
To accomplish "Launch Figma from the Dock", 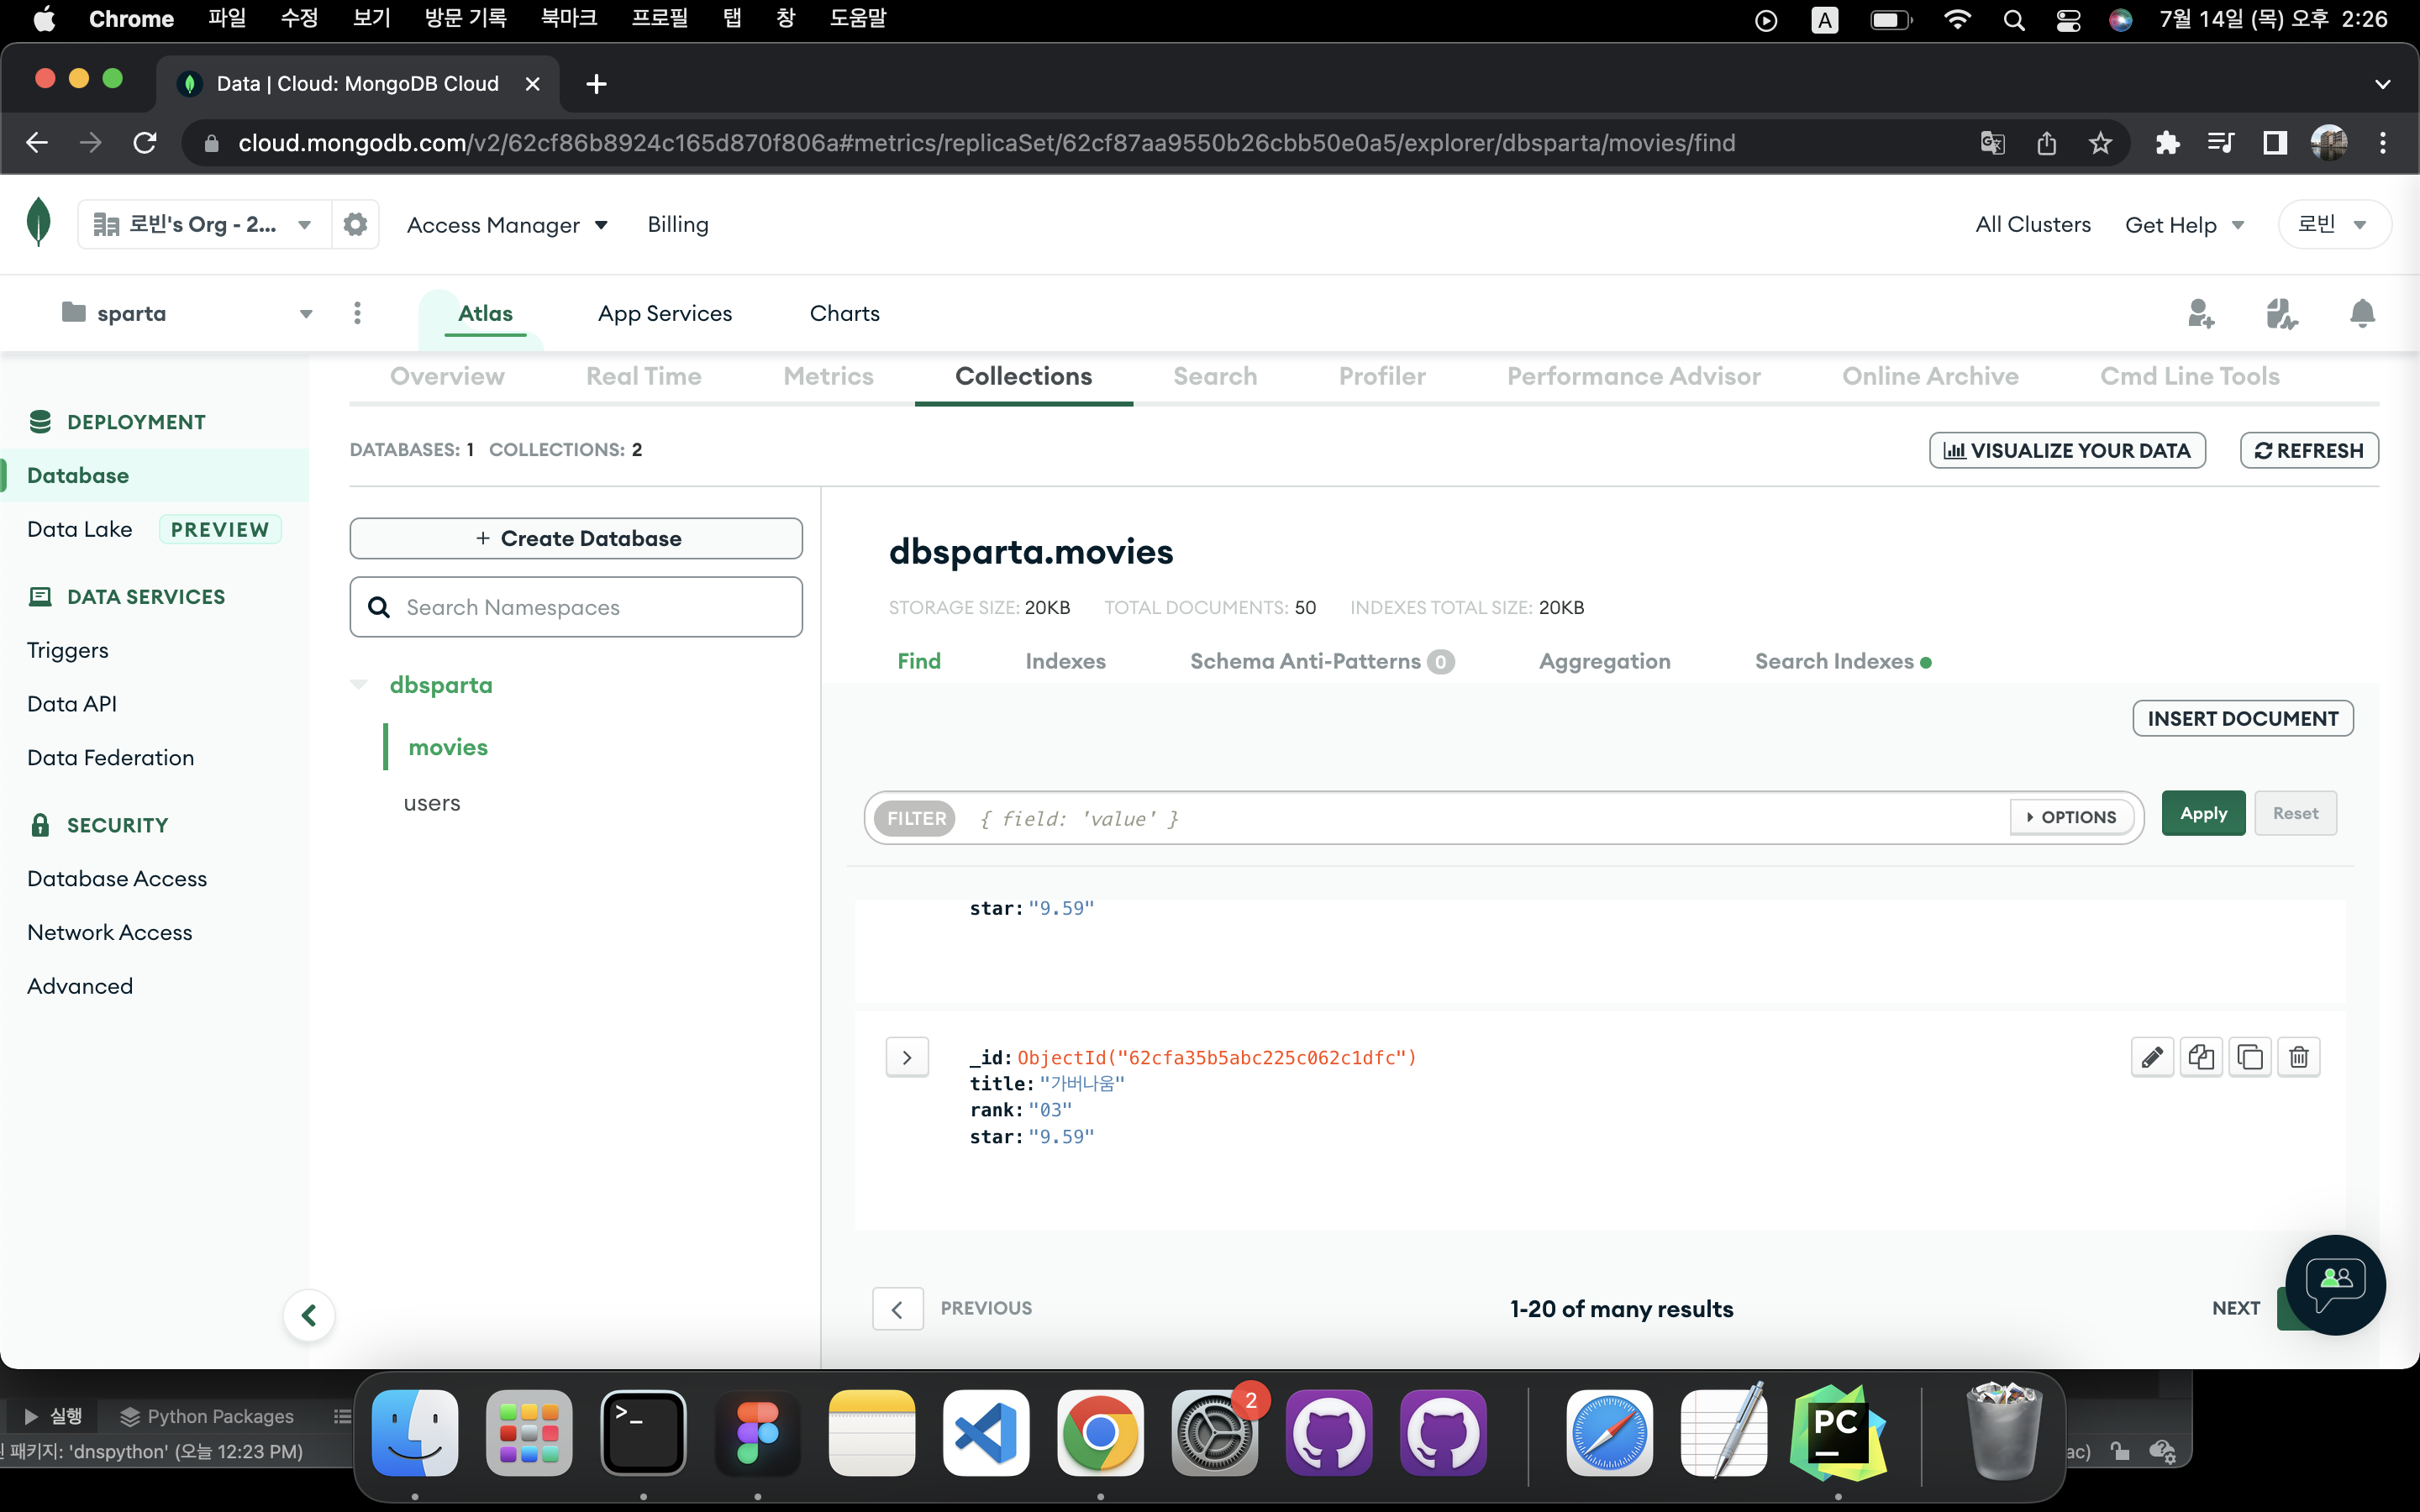I will [x=757, y=1432].
